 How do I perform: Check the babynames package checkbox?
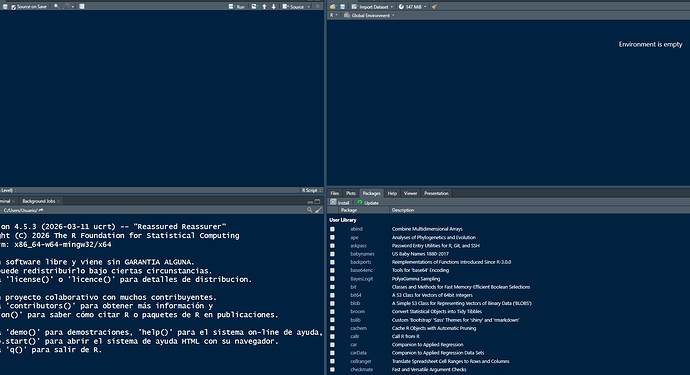332,254
